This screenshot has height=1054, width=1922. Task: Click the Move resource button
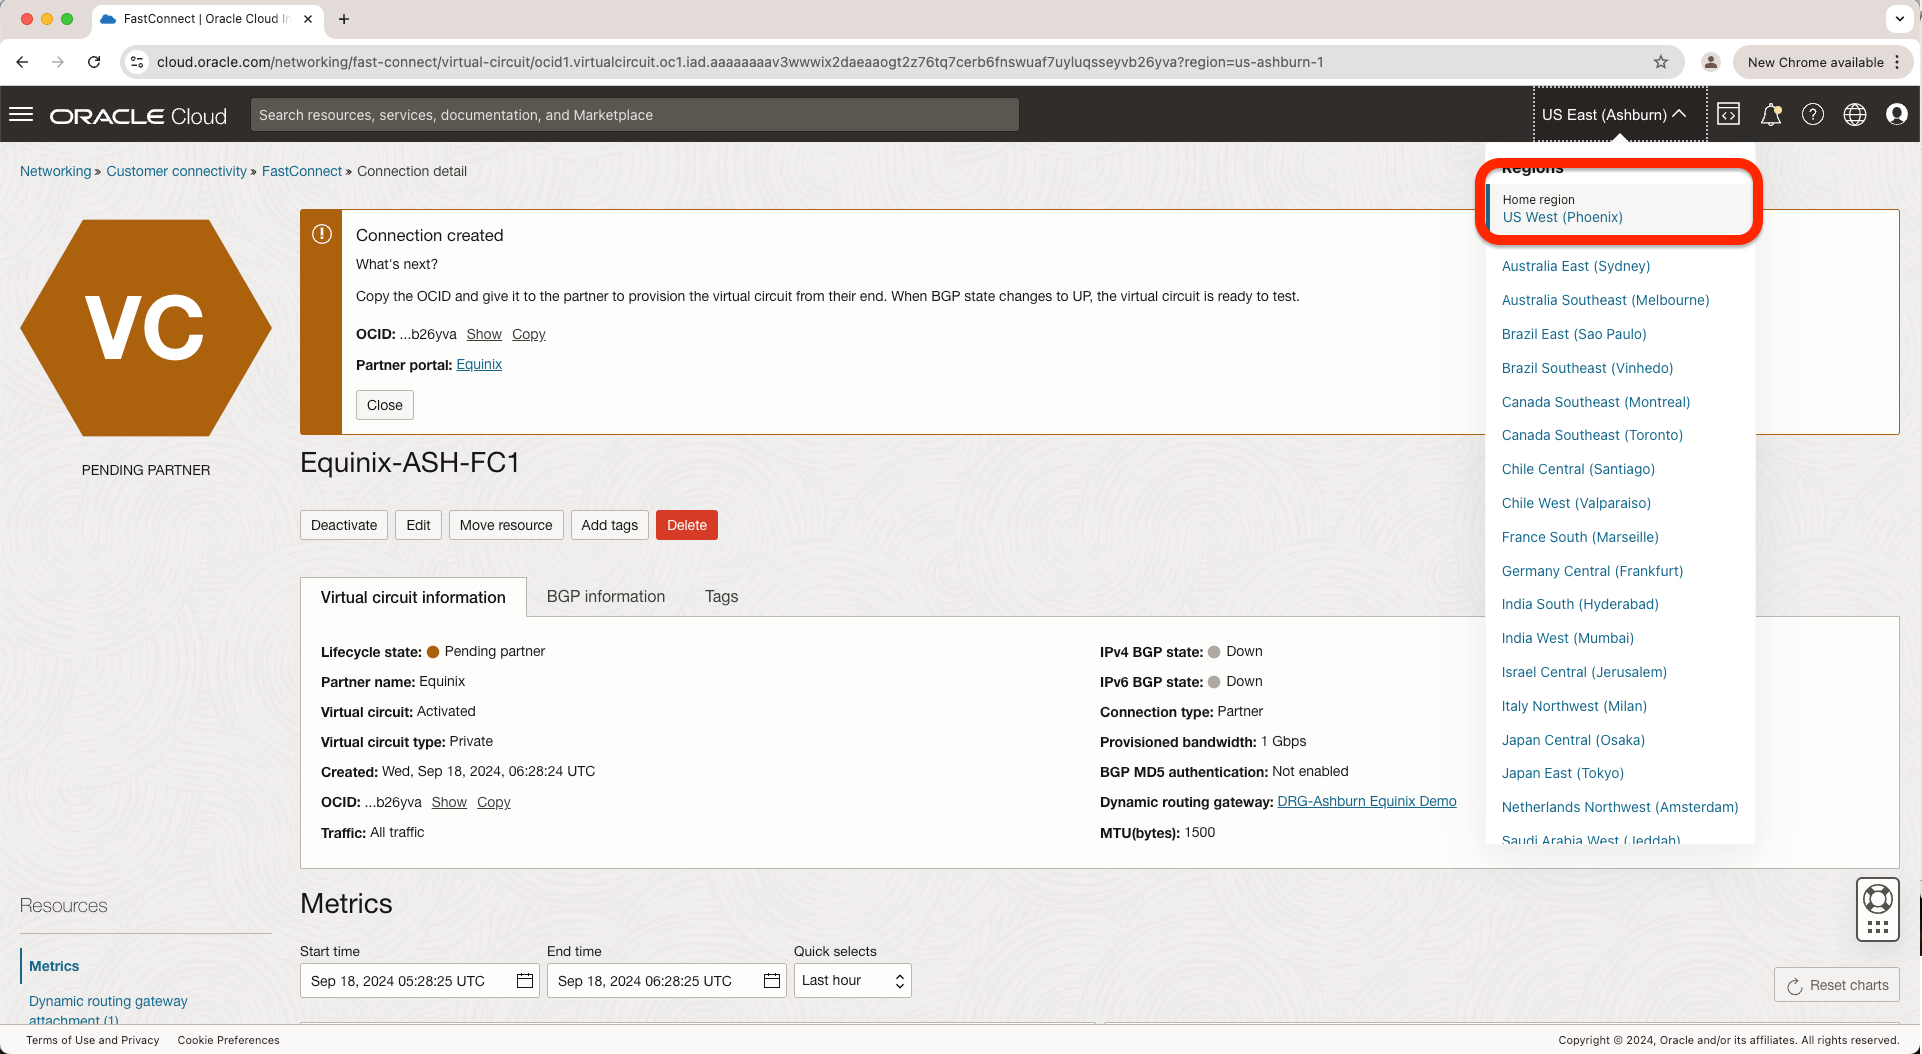point(506,525)
